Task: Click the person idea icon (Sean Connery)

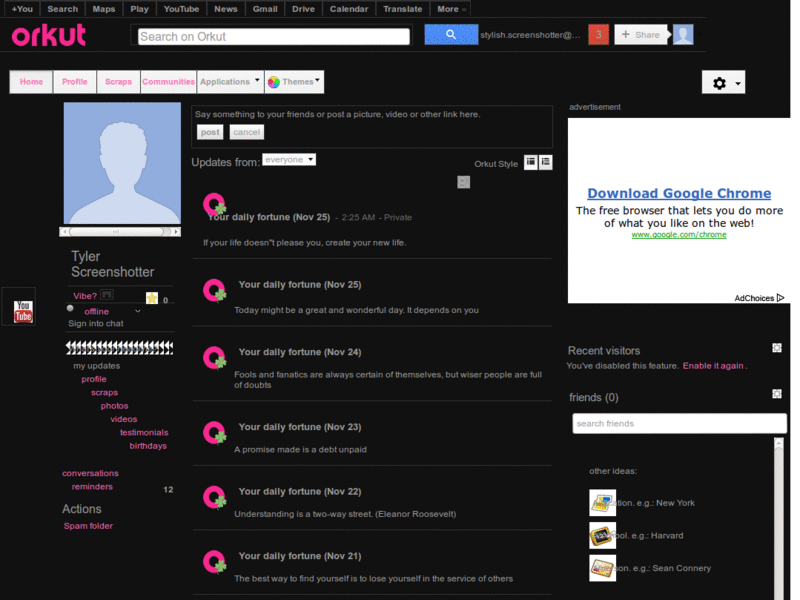Action: coord(603,568)
